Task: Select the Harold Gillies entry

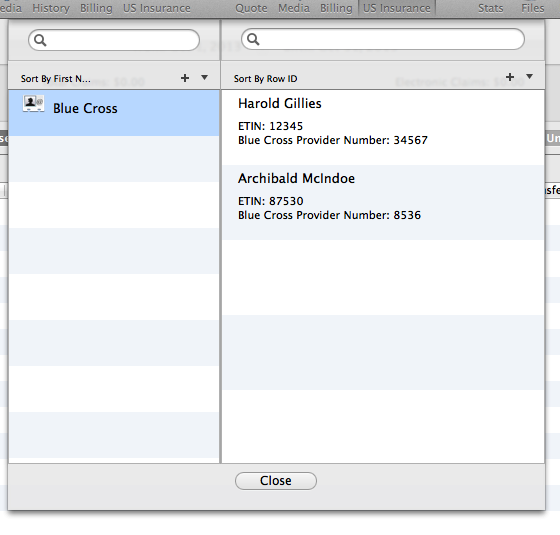Action: (383, 128)
